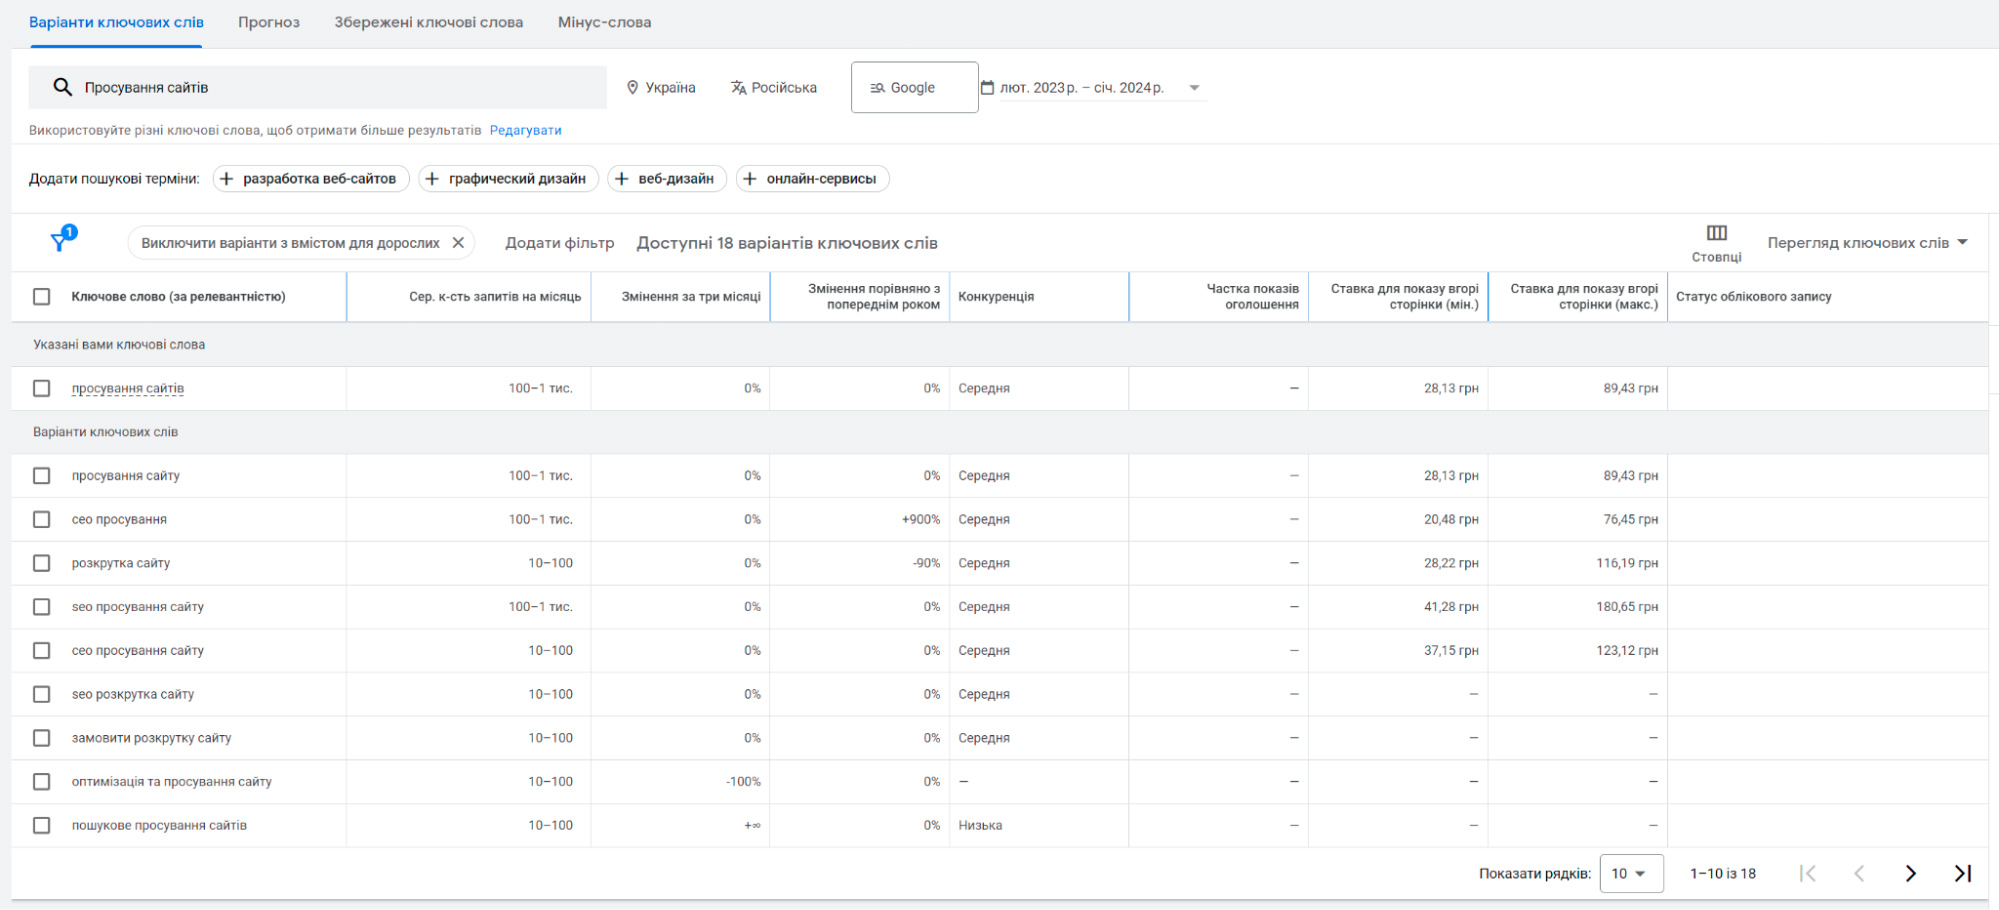The width and height of the screenshot is (1999, 910).
Task: Click the Україна location pin icon
Action: click(x=632, y=87)
